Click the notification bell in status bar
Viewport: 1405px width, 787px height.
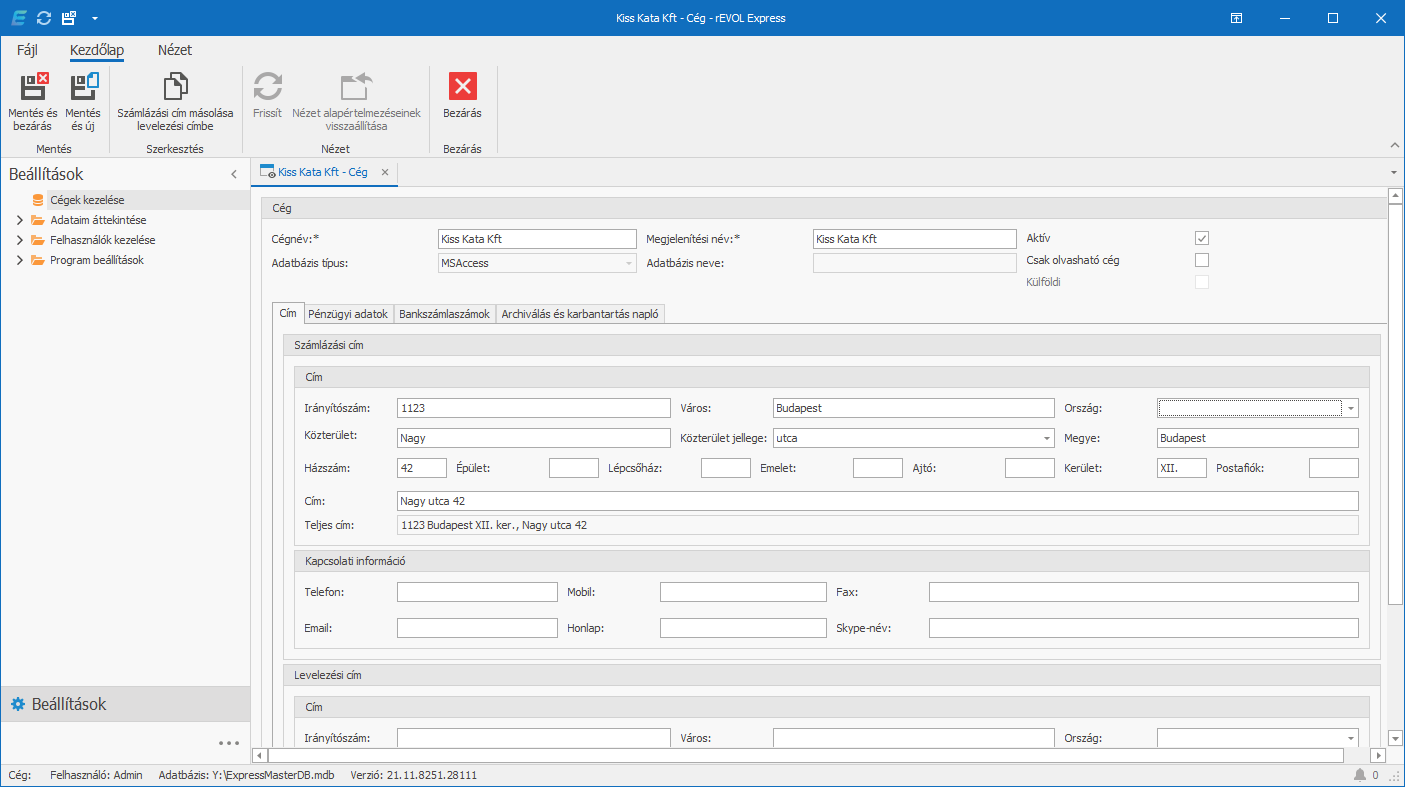pos(1360,775)
